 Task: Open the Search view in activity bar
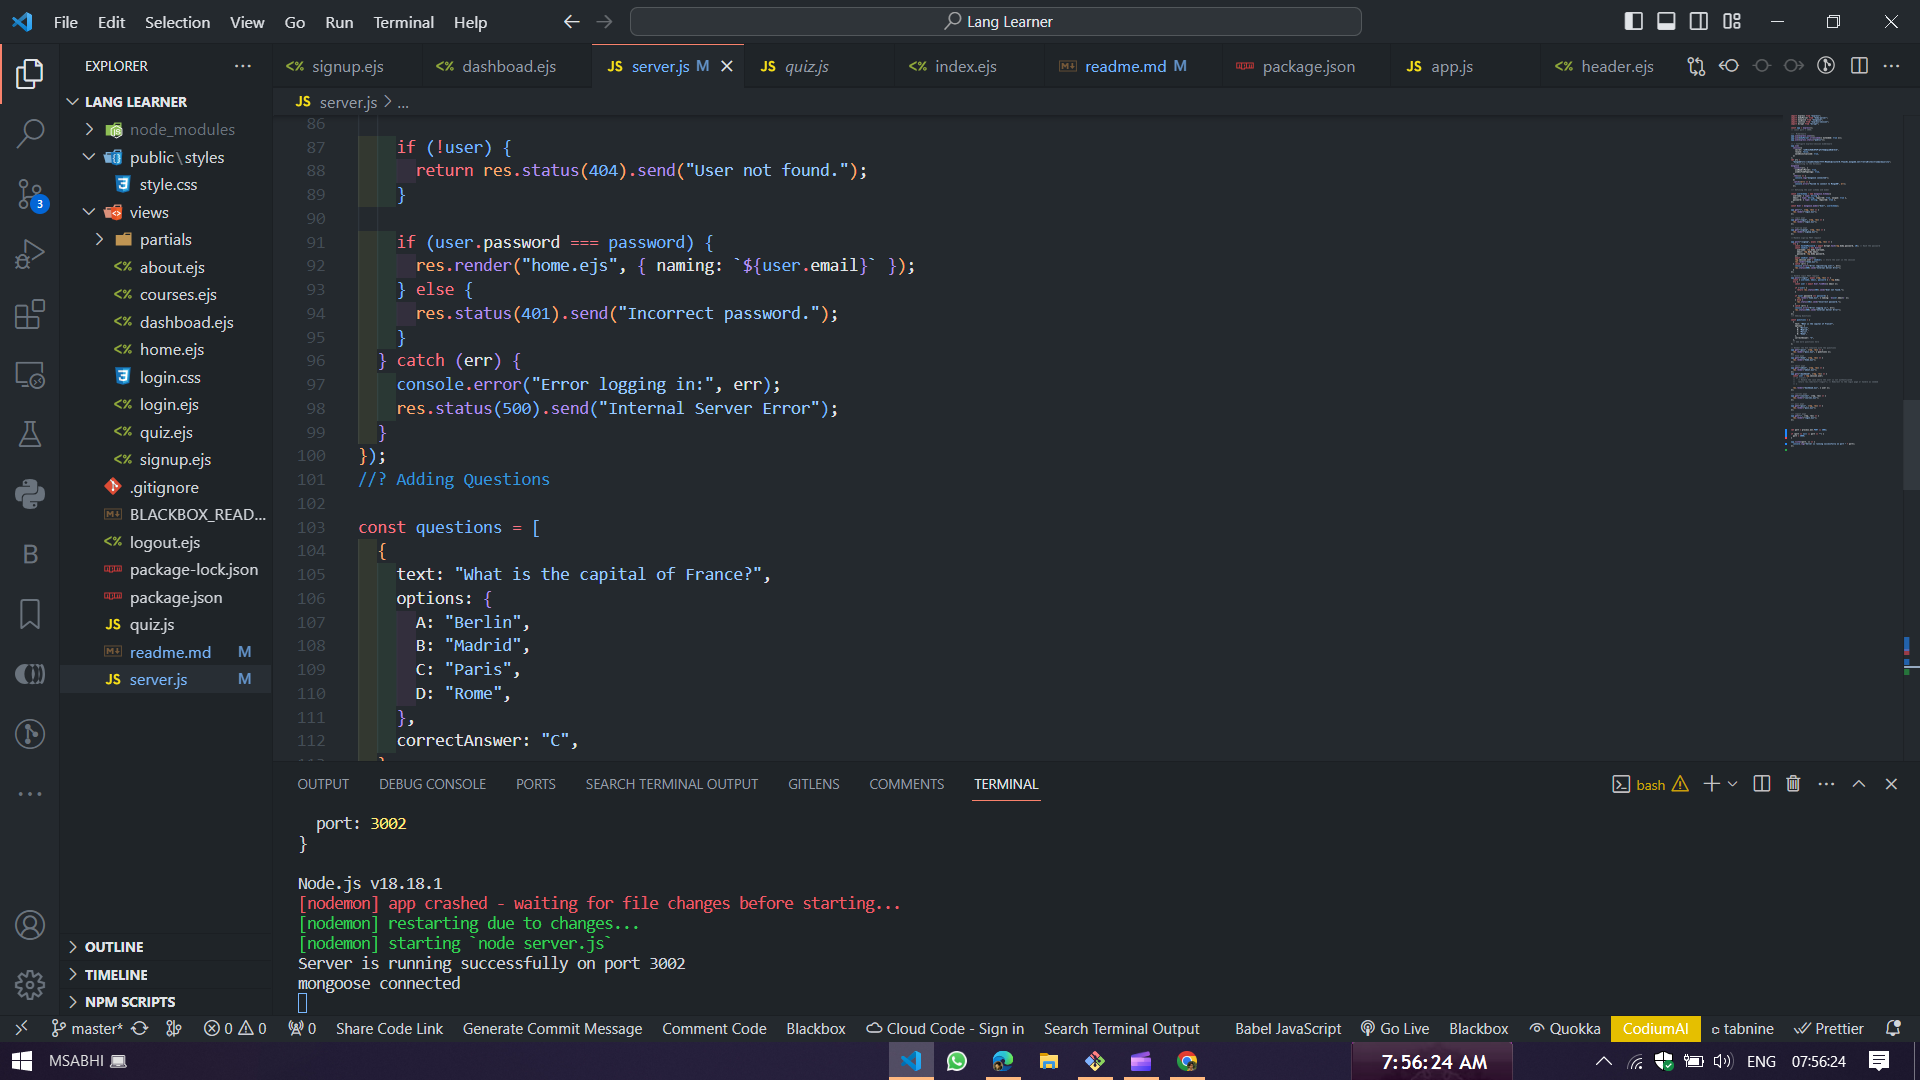[x=30, y=133]
